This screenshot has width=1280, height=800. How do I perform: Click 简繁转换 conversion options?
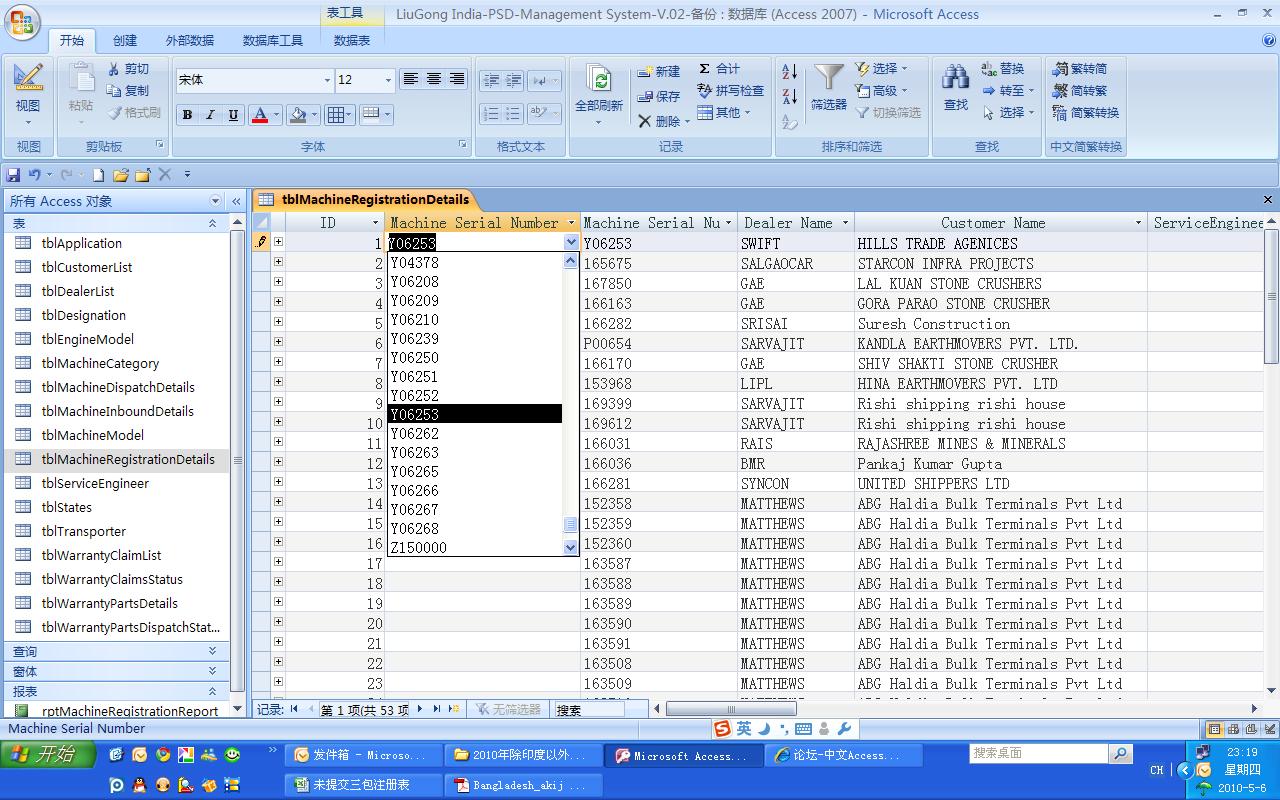[x=1085, y=113]
